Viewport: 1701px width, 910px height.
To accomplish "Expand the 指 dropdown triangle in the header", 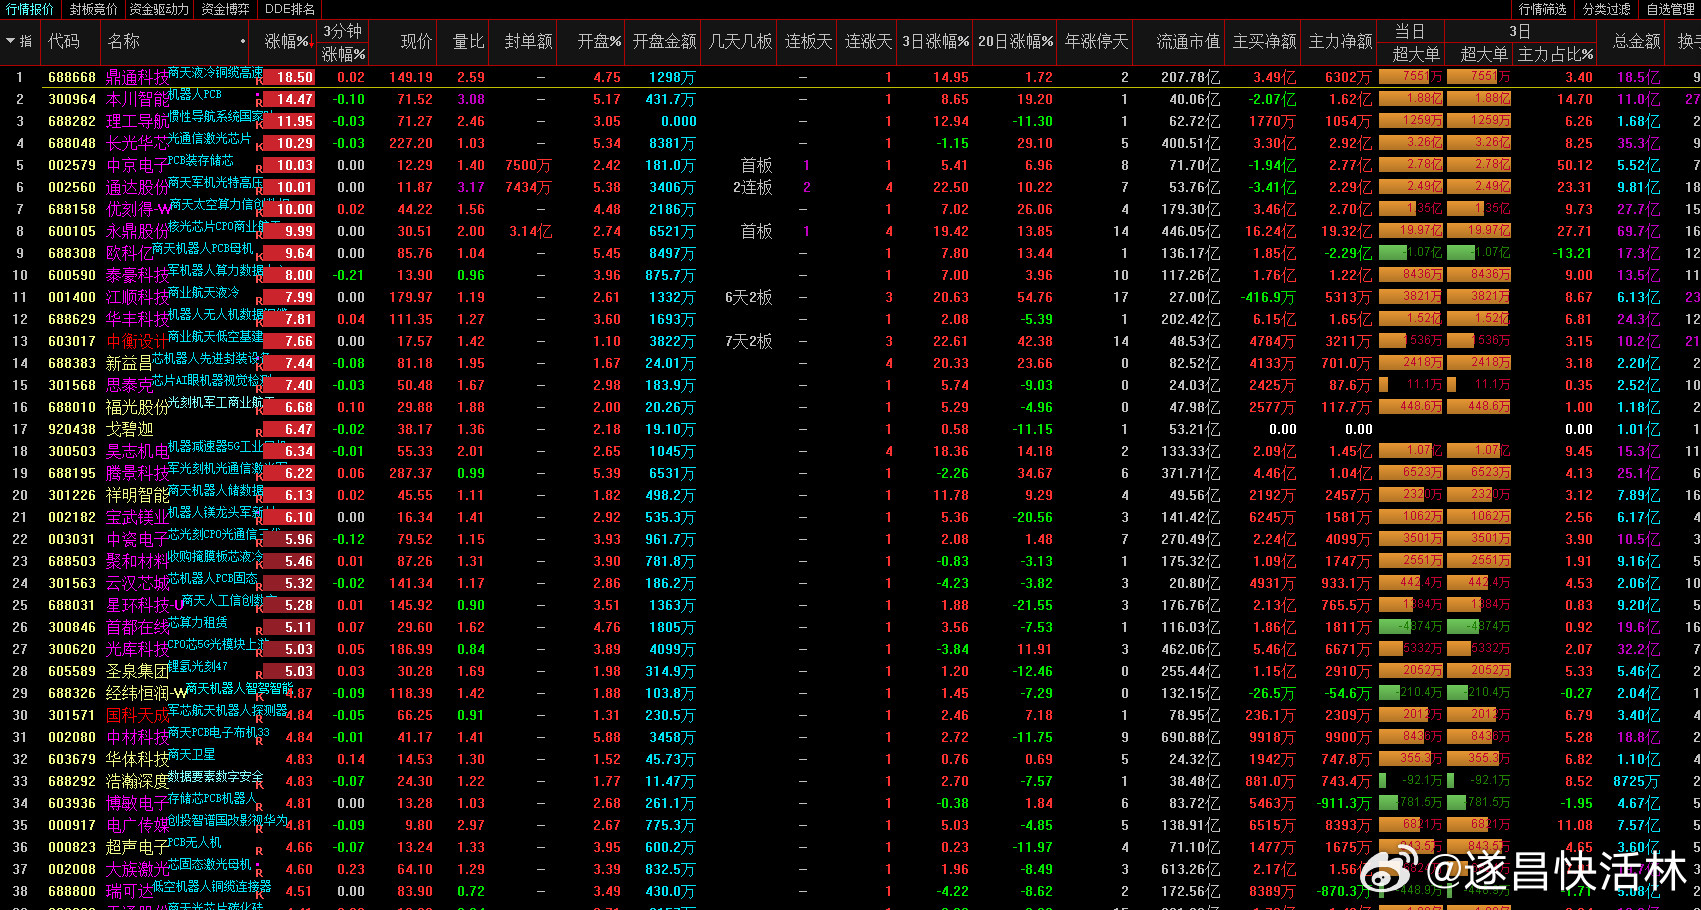I will (10, 42).
